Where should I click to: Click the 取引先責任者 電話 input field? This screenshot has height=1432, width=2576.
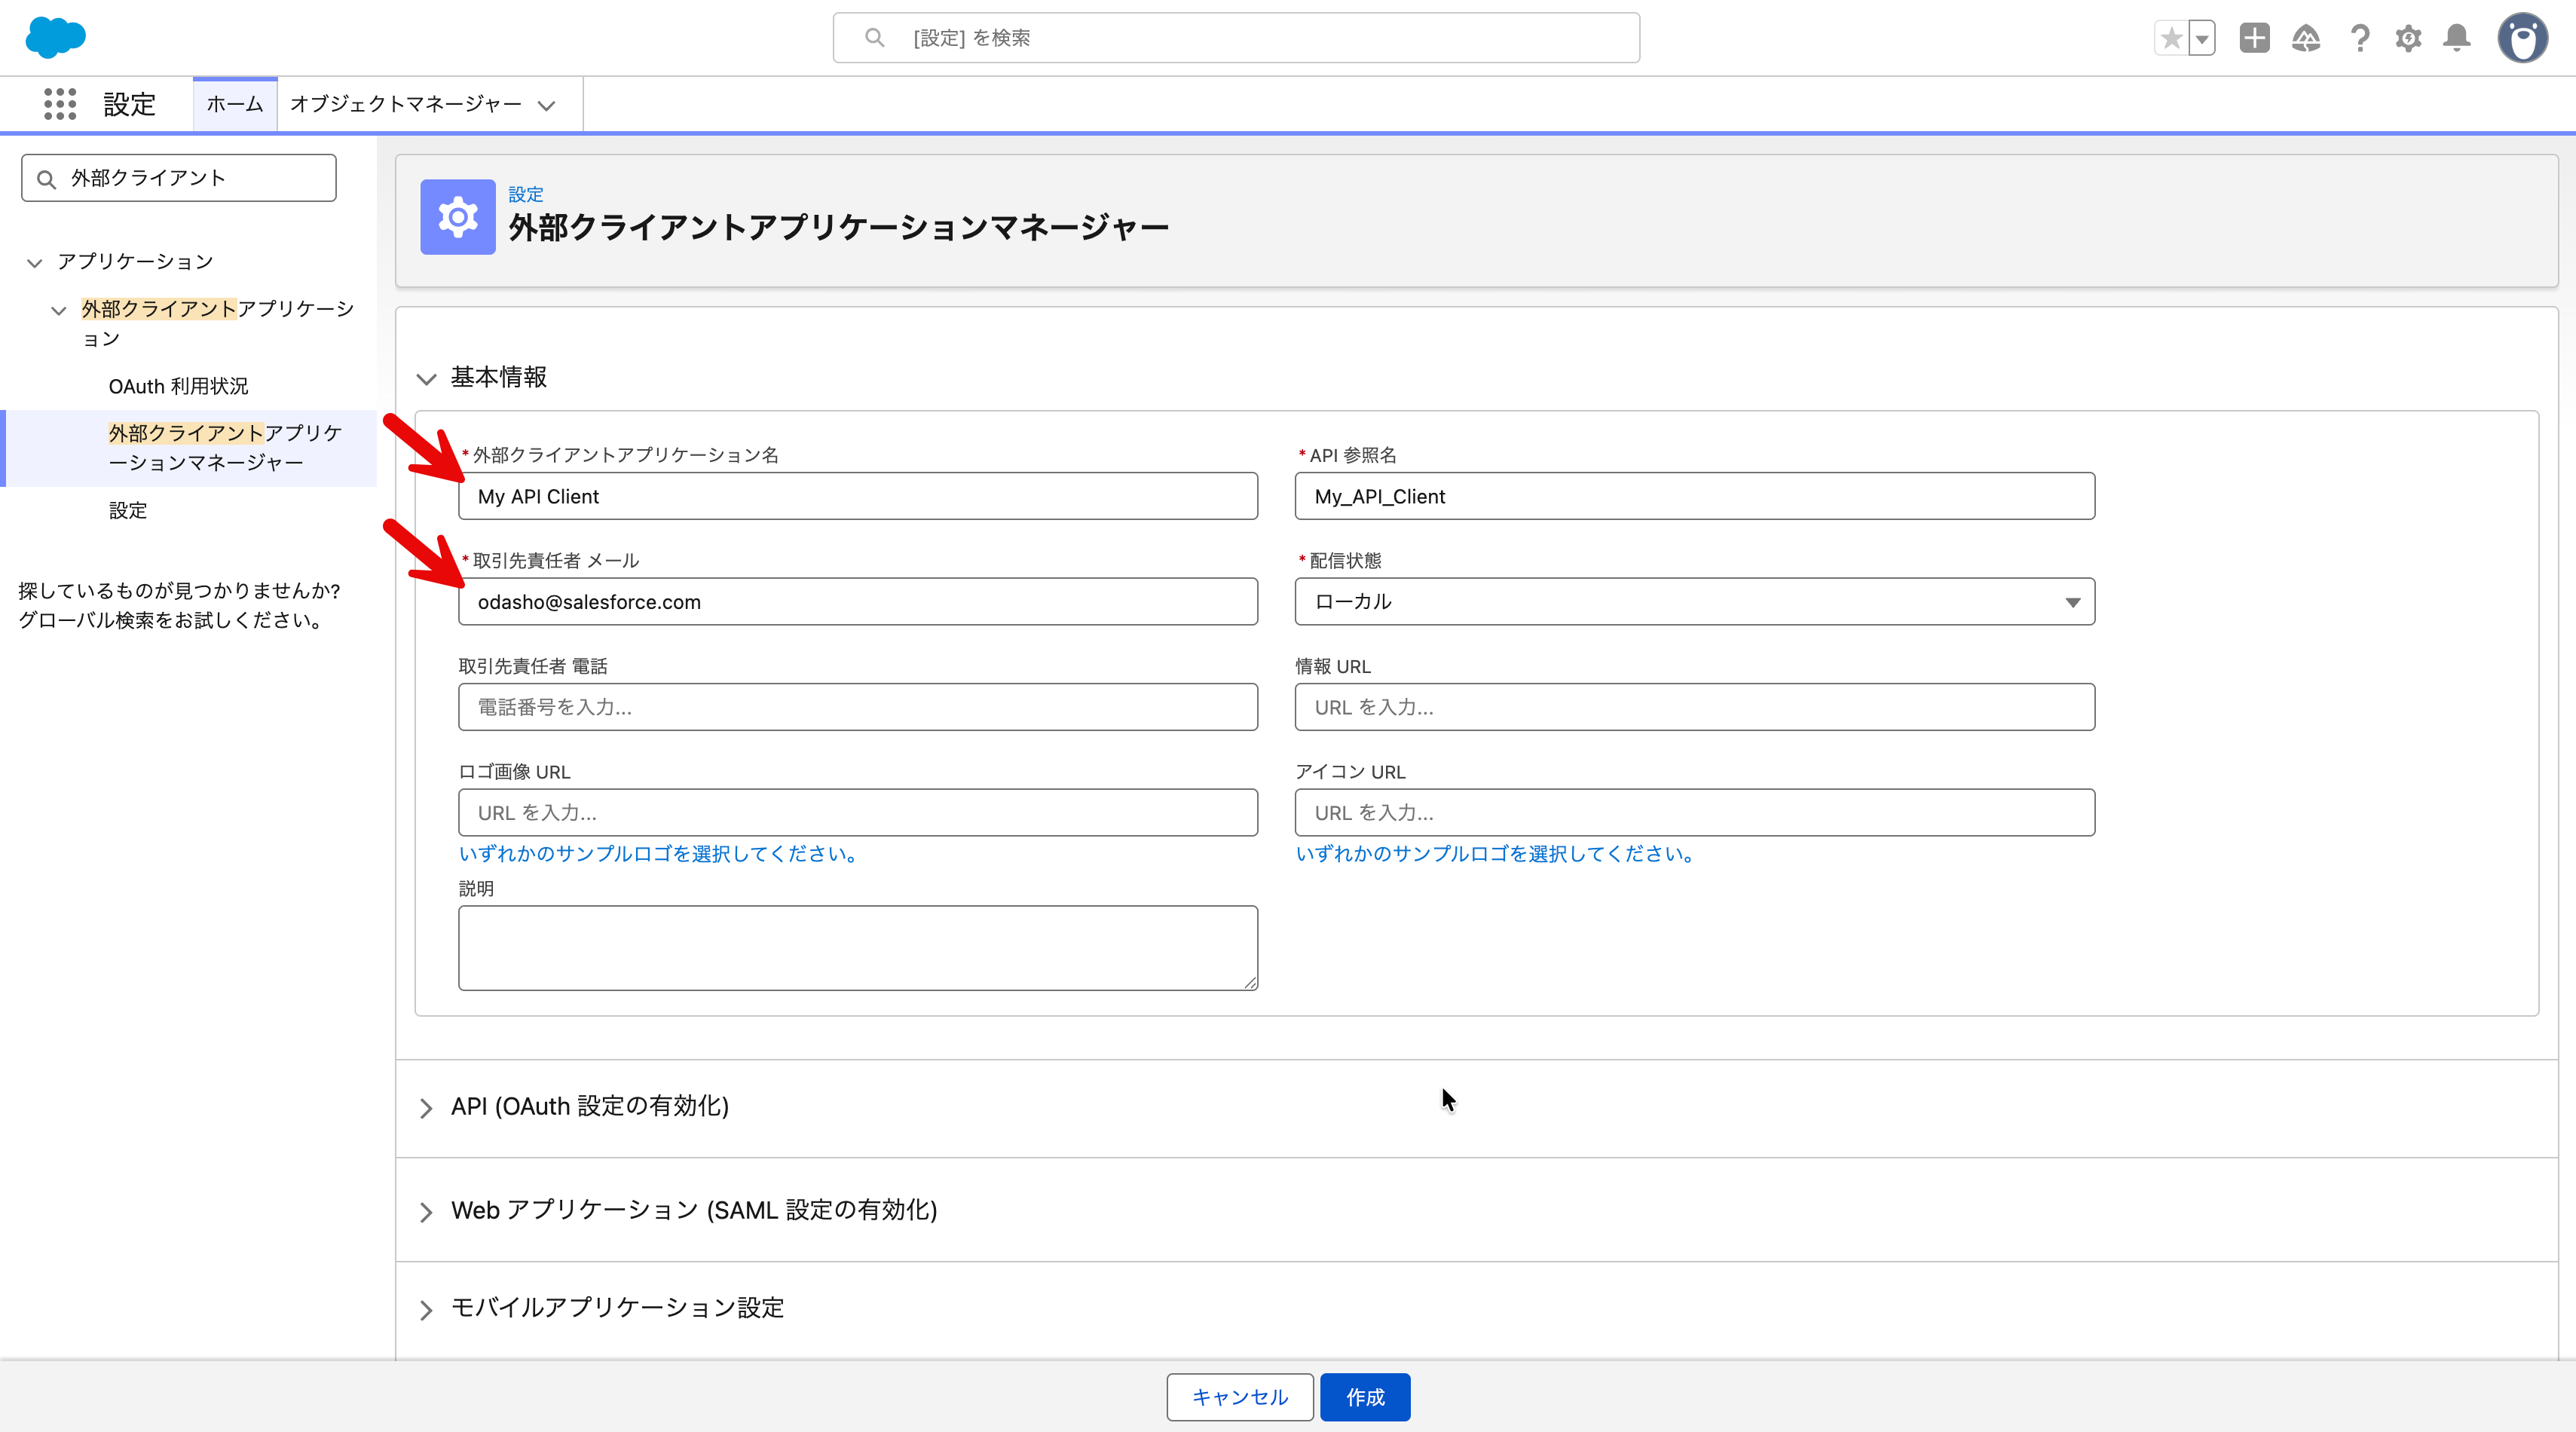[x=857, y=707]
